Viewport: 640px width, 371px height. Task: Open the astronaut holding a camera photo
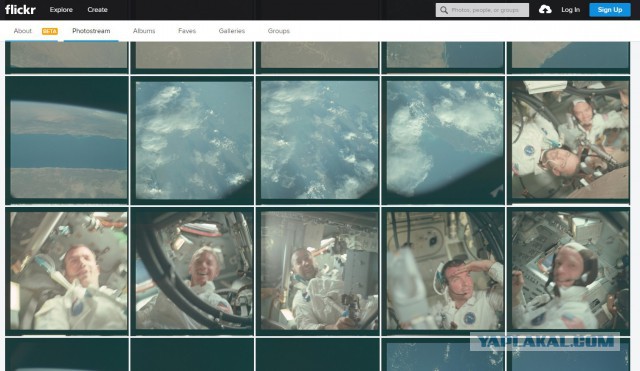click(318, 271)
